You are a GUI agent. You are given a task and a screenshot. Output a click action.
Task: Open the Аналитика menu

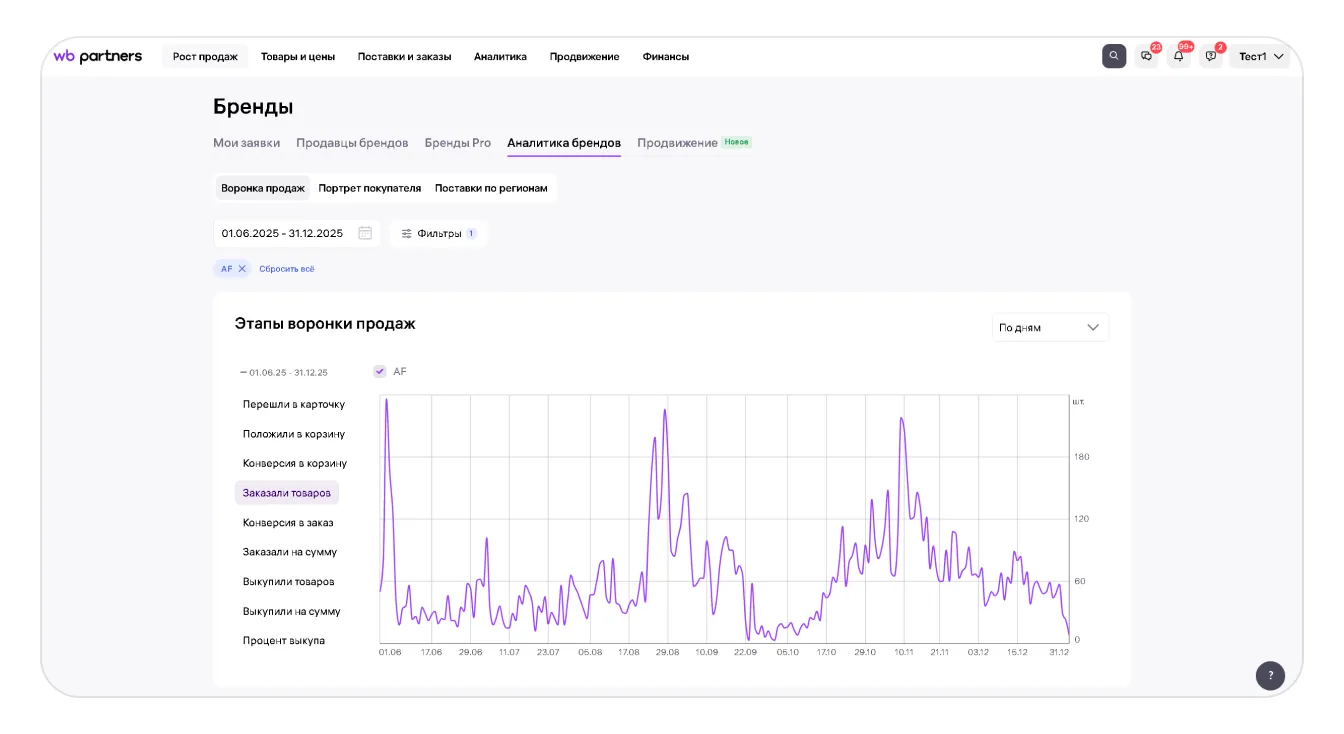click(500, 57)
